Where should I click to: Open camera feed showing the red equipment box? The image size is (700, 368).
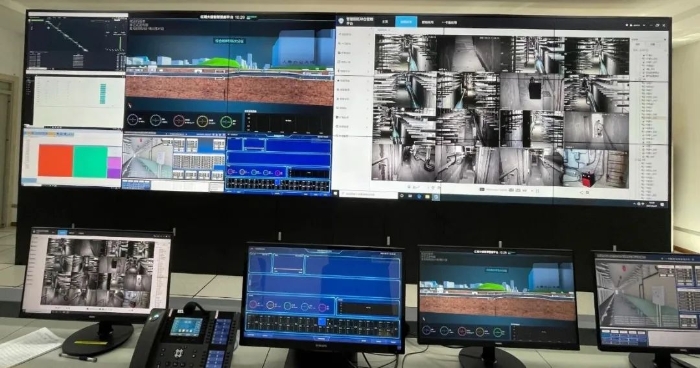596,168
